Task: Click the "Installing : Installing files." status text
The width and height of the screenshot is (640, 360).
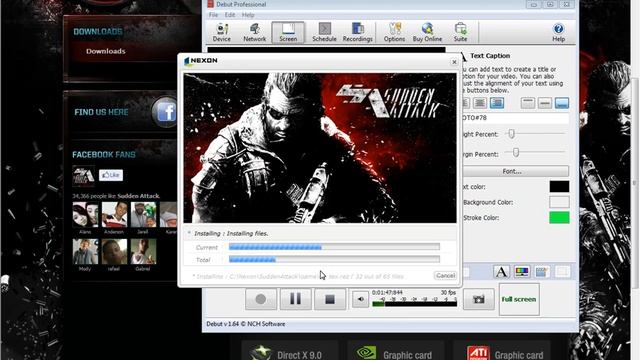Action: point(231,233)
